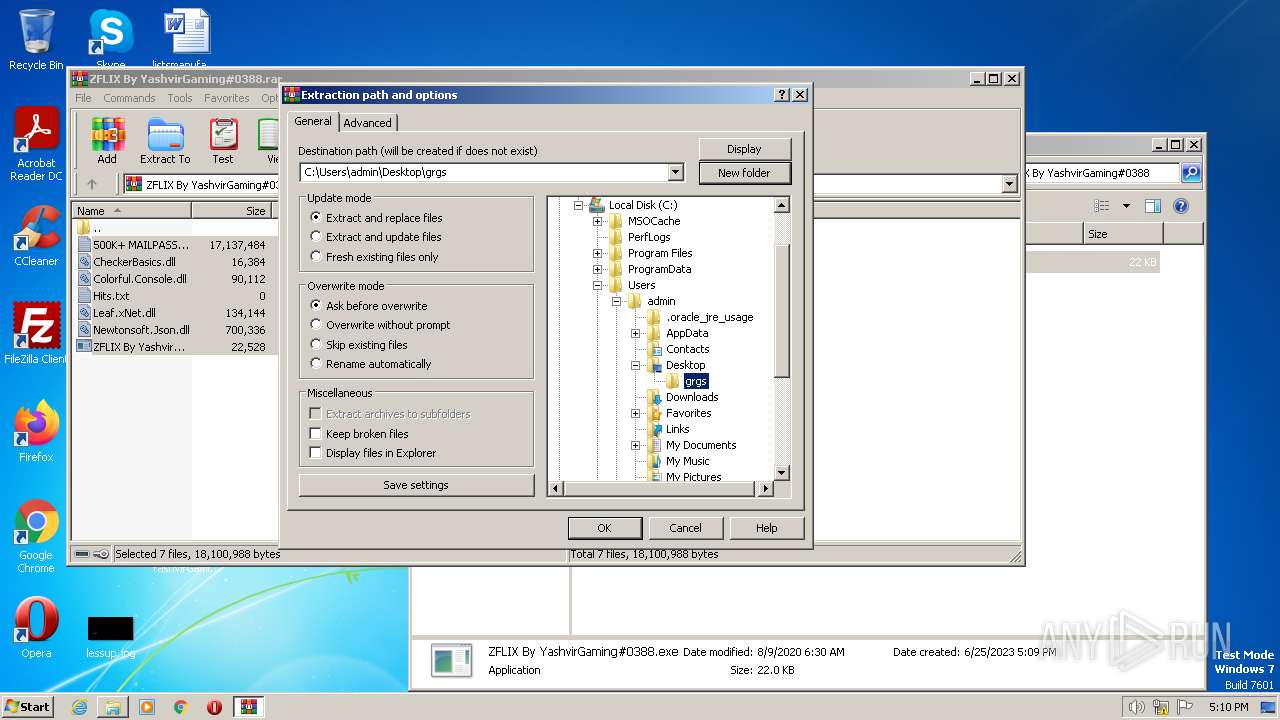Click Explorer search magnifier icon
The width and height of the screenshot is (1280, 720).
(x=1191, y=173)
